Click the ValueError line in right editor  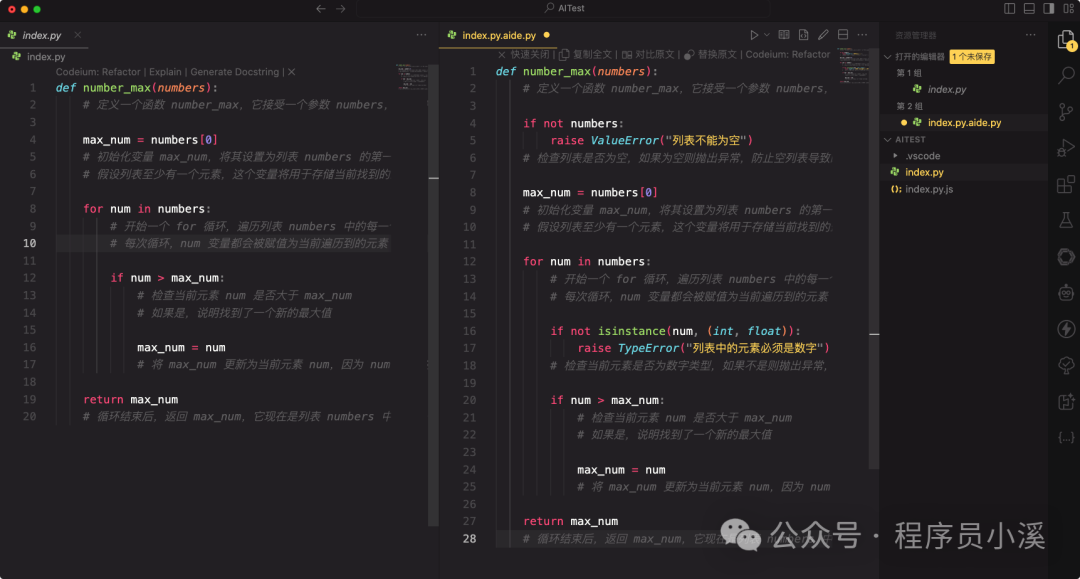(x=651, y=140)
